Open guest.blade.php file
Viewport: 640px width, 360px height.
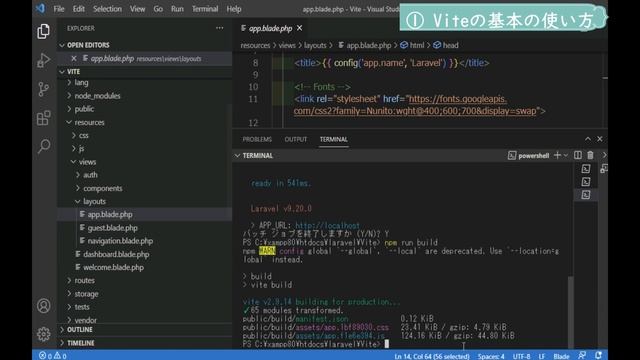coord(113,228)
